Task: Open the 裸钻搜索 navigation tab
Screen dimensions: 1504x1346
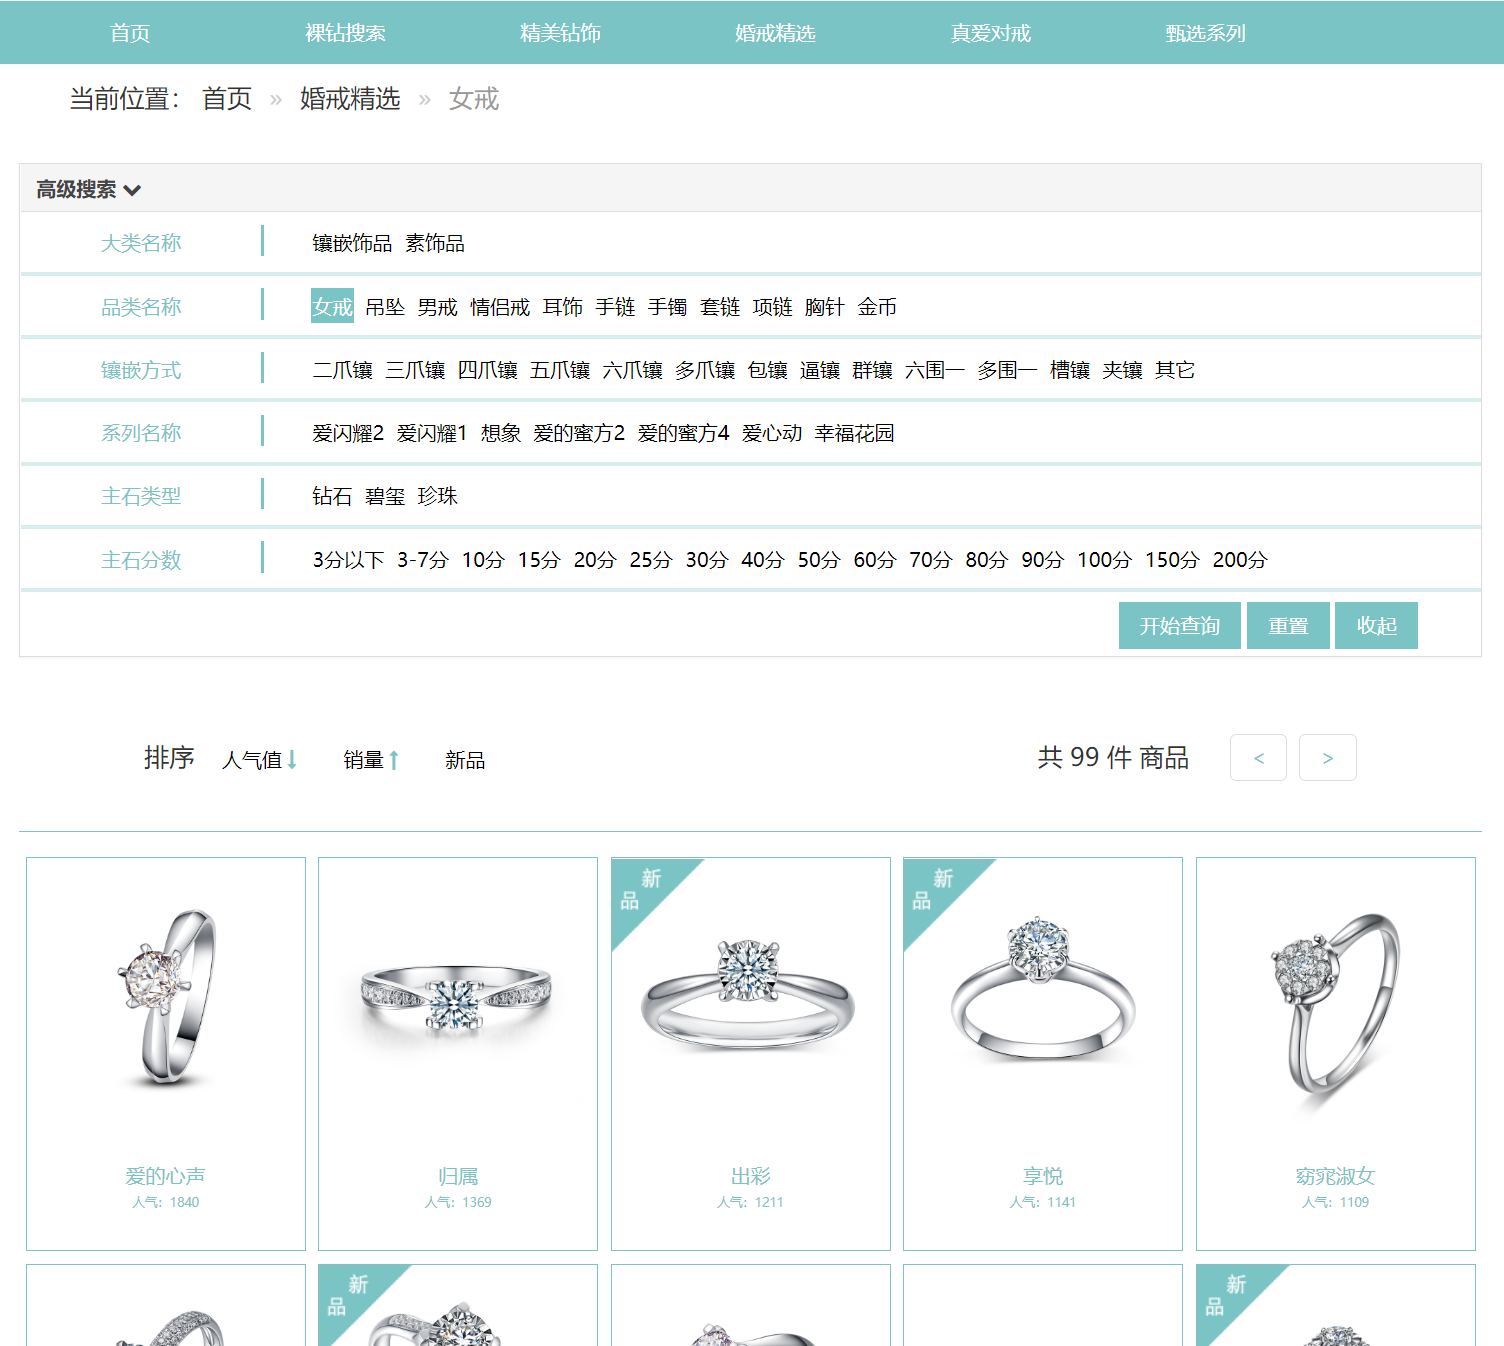Action: point(345,33)
